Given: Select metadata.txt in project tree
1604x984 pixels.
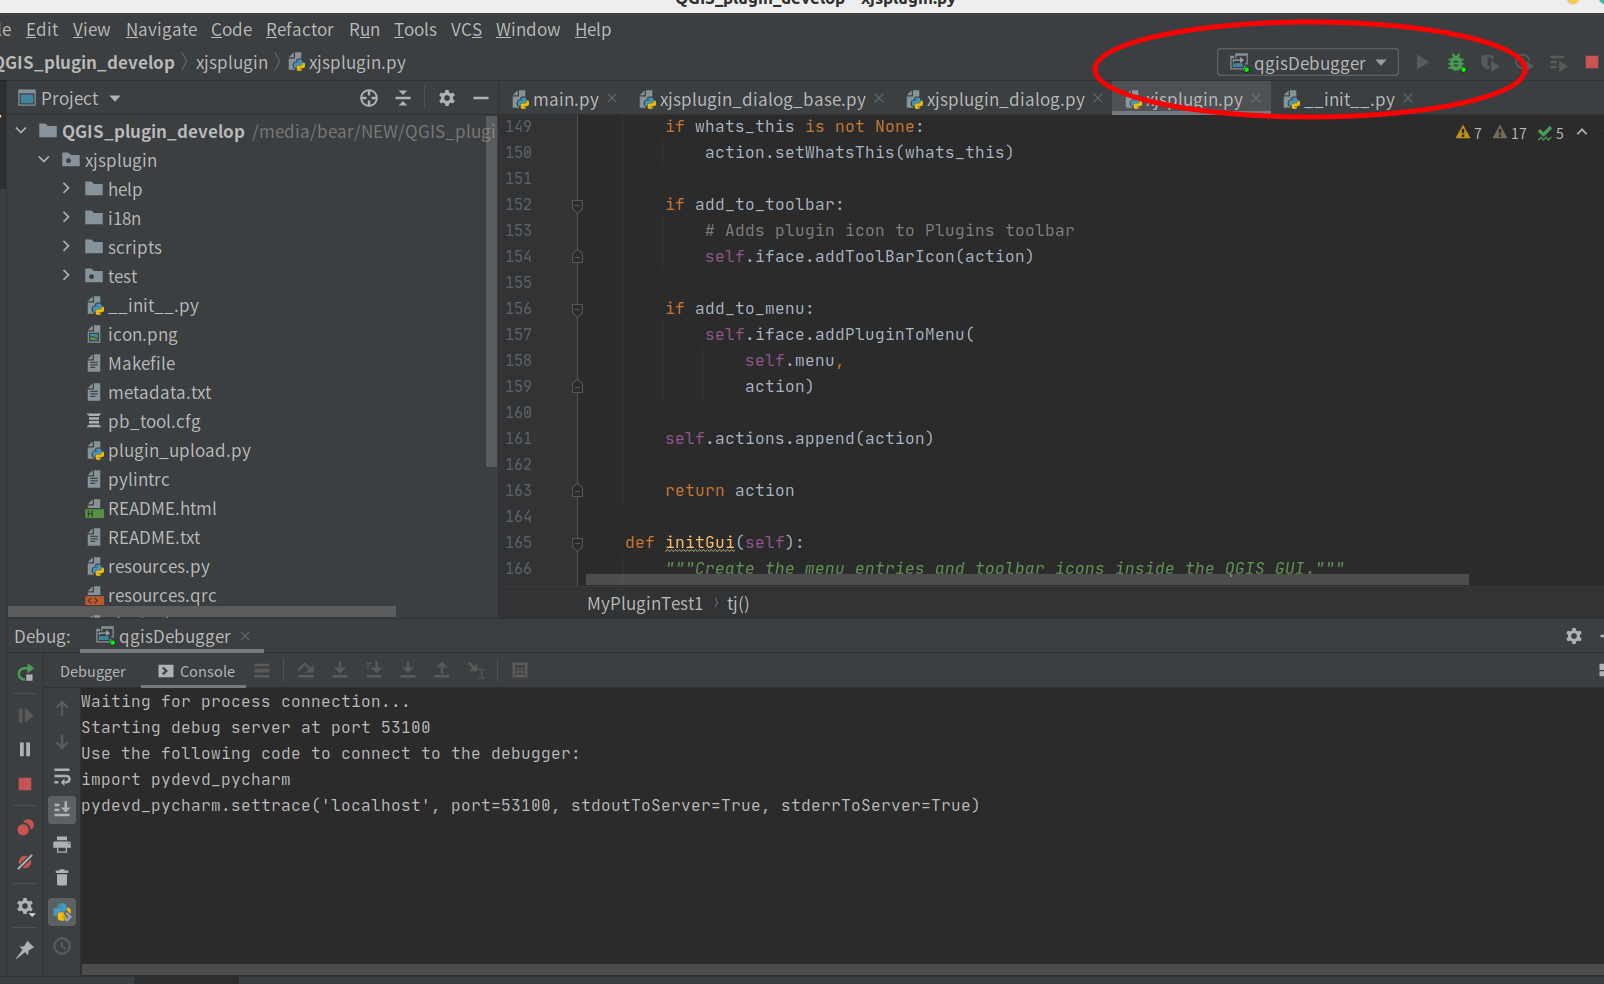Looking at the screenshot, I should (159, 393).
